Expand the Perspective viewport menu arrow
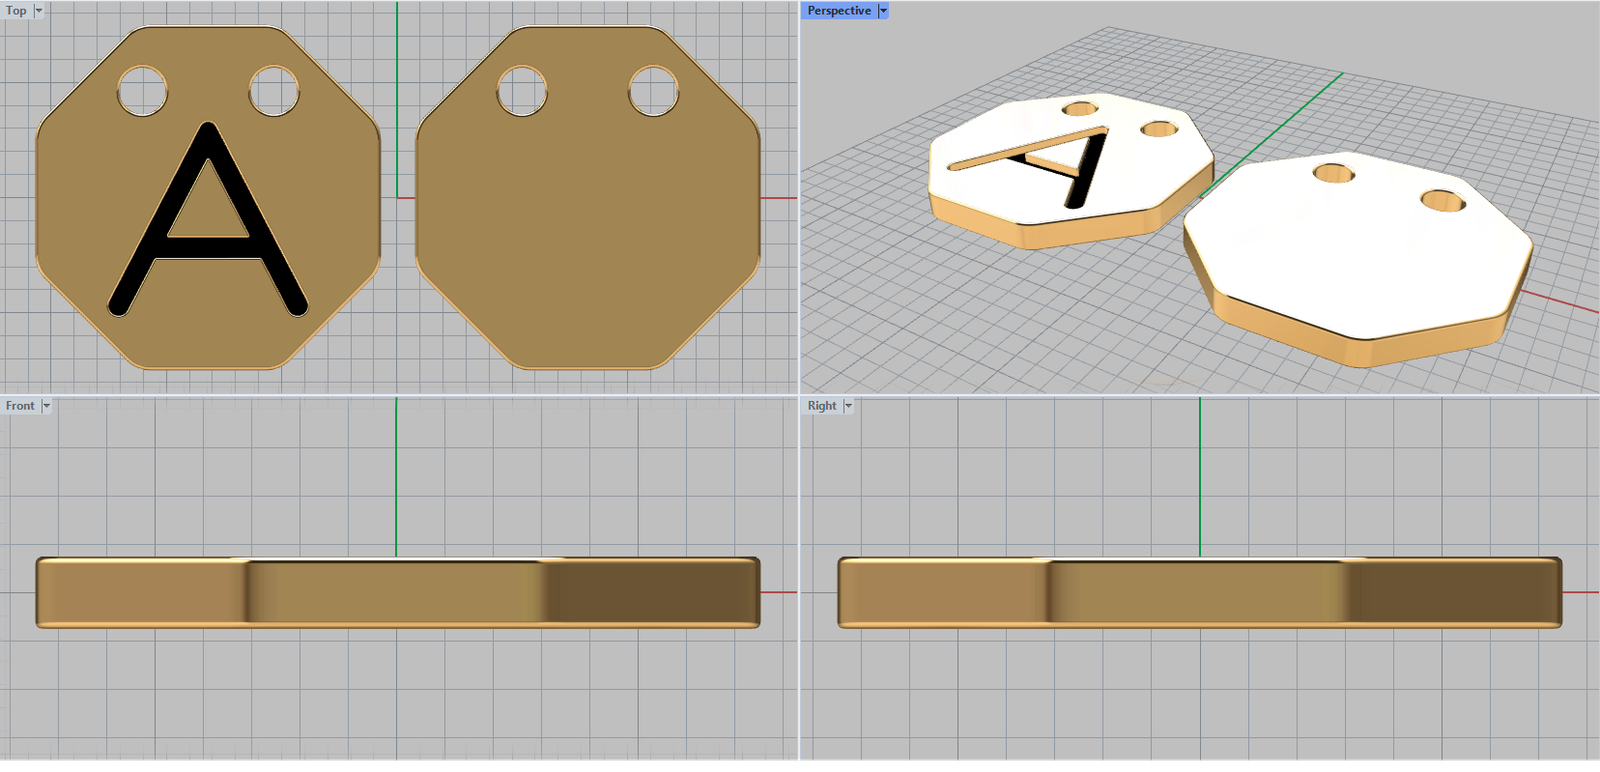Image resolution: width=1600 pixels, height=772 pixels. click(883, 11)
